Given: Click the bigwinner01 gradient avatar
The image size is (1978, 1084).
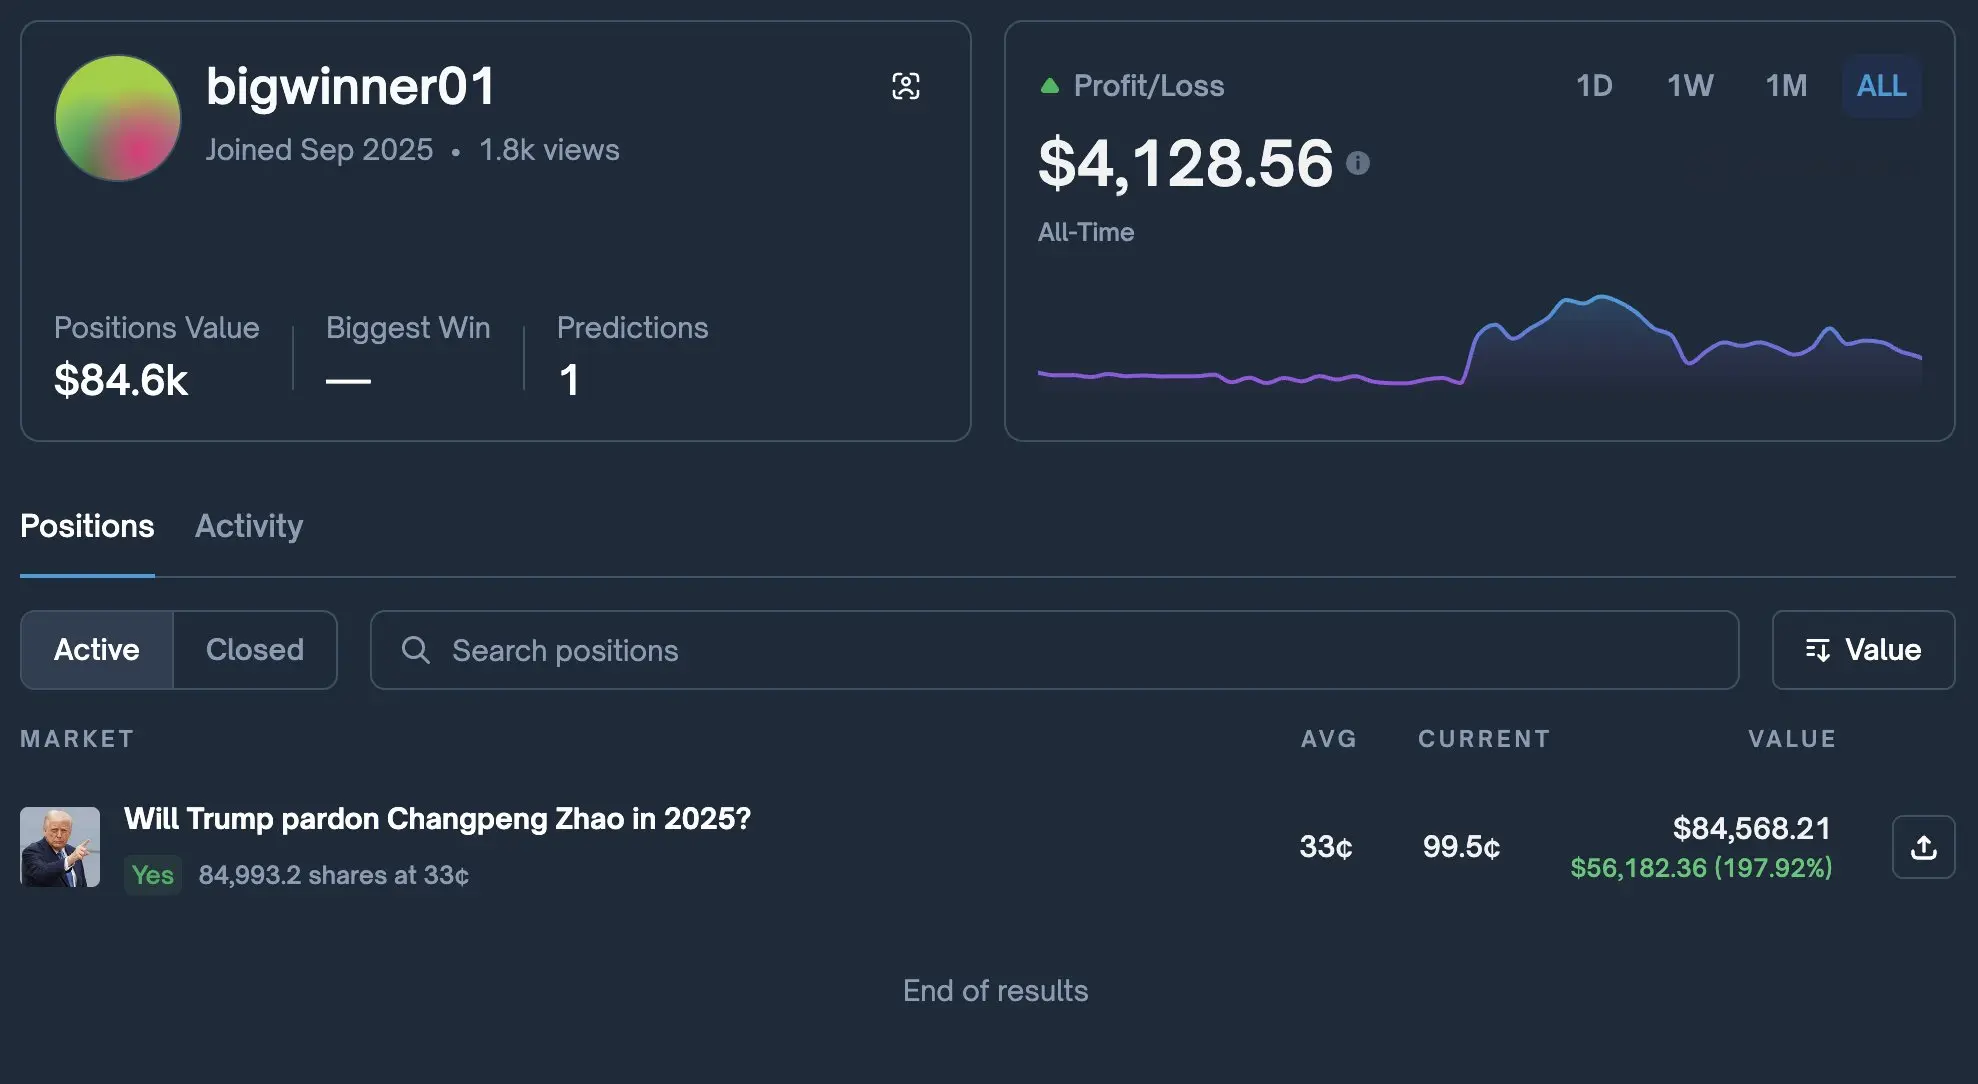Looking at the screenshot, I should [x=118, y=118].
